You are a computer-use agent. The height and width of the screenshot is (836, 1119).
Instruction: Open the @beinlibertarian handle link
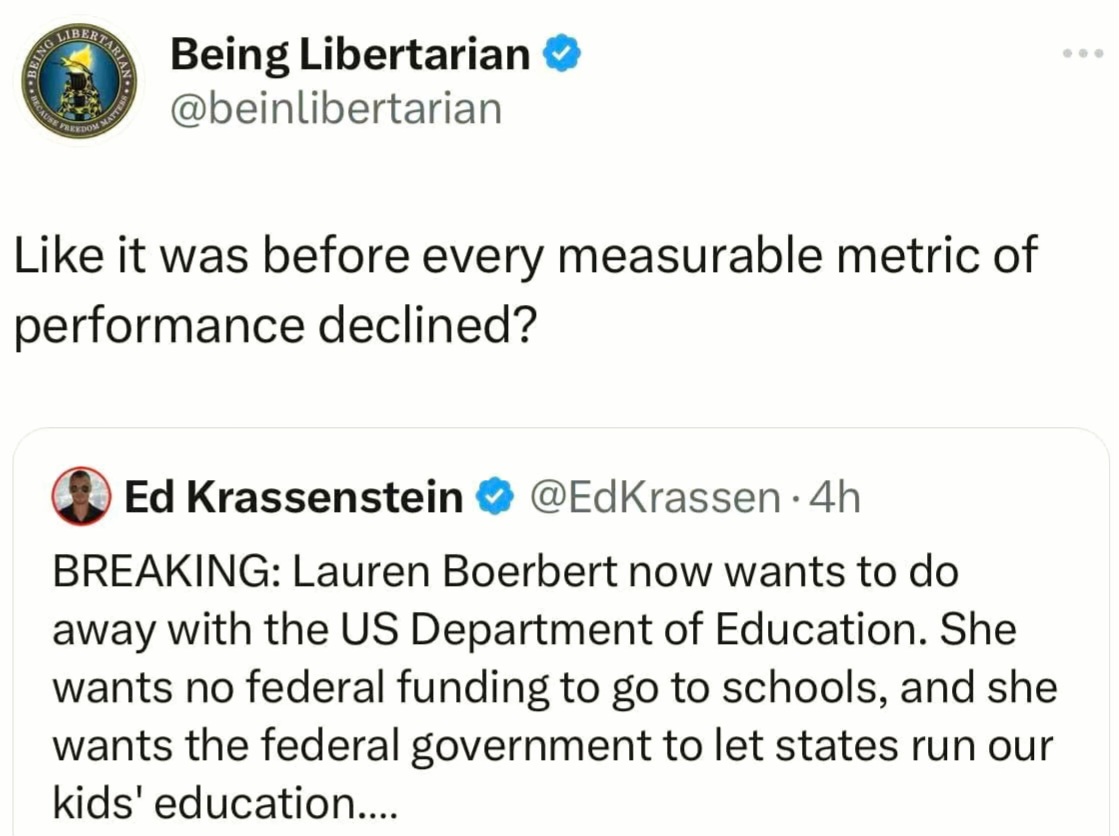[x=336, y=109]
